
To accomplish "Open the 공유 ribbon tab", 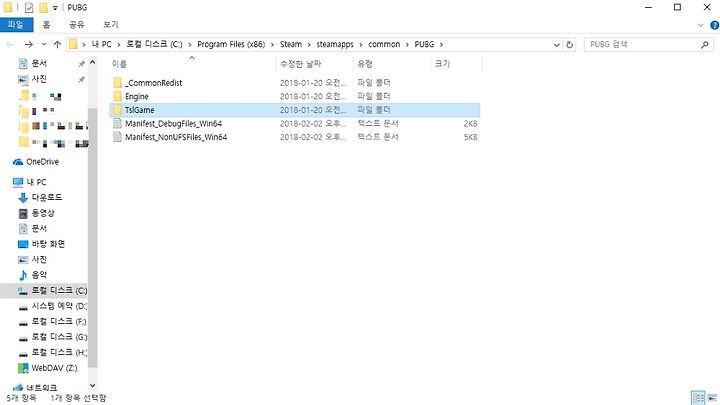I will coord(76,24).
